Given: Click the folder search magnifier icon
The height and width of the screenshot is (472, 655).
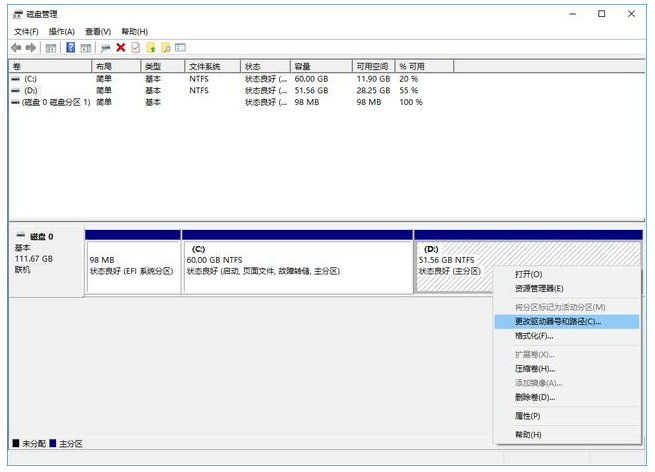Looking at the screenshot, I should coord(166,48).
